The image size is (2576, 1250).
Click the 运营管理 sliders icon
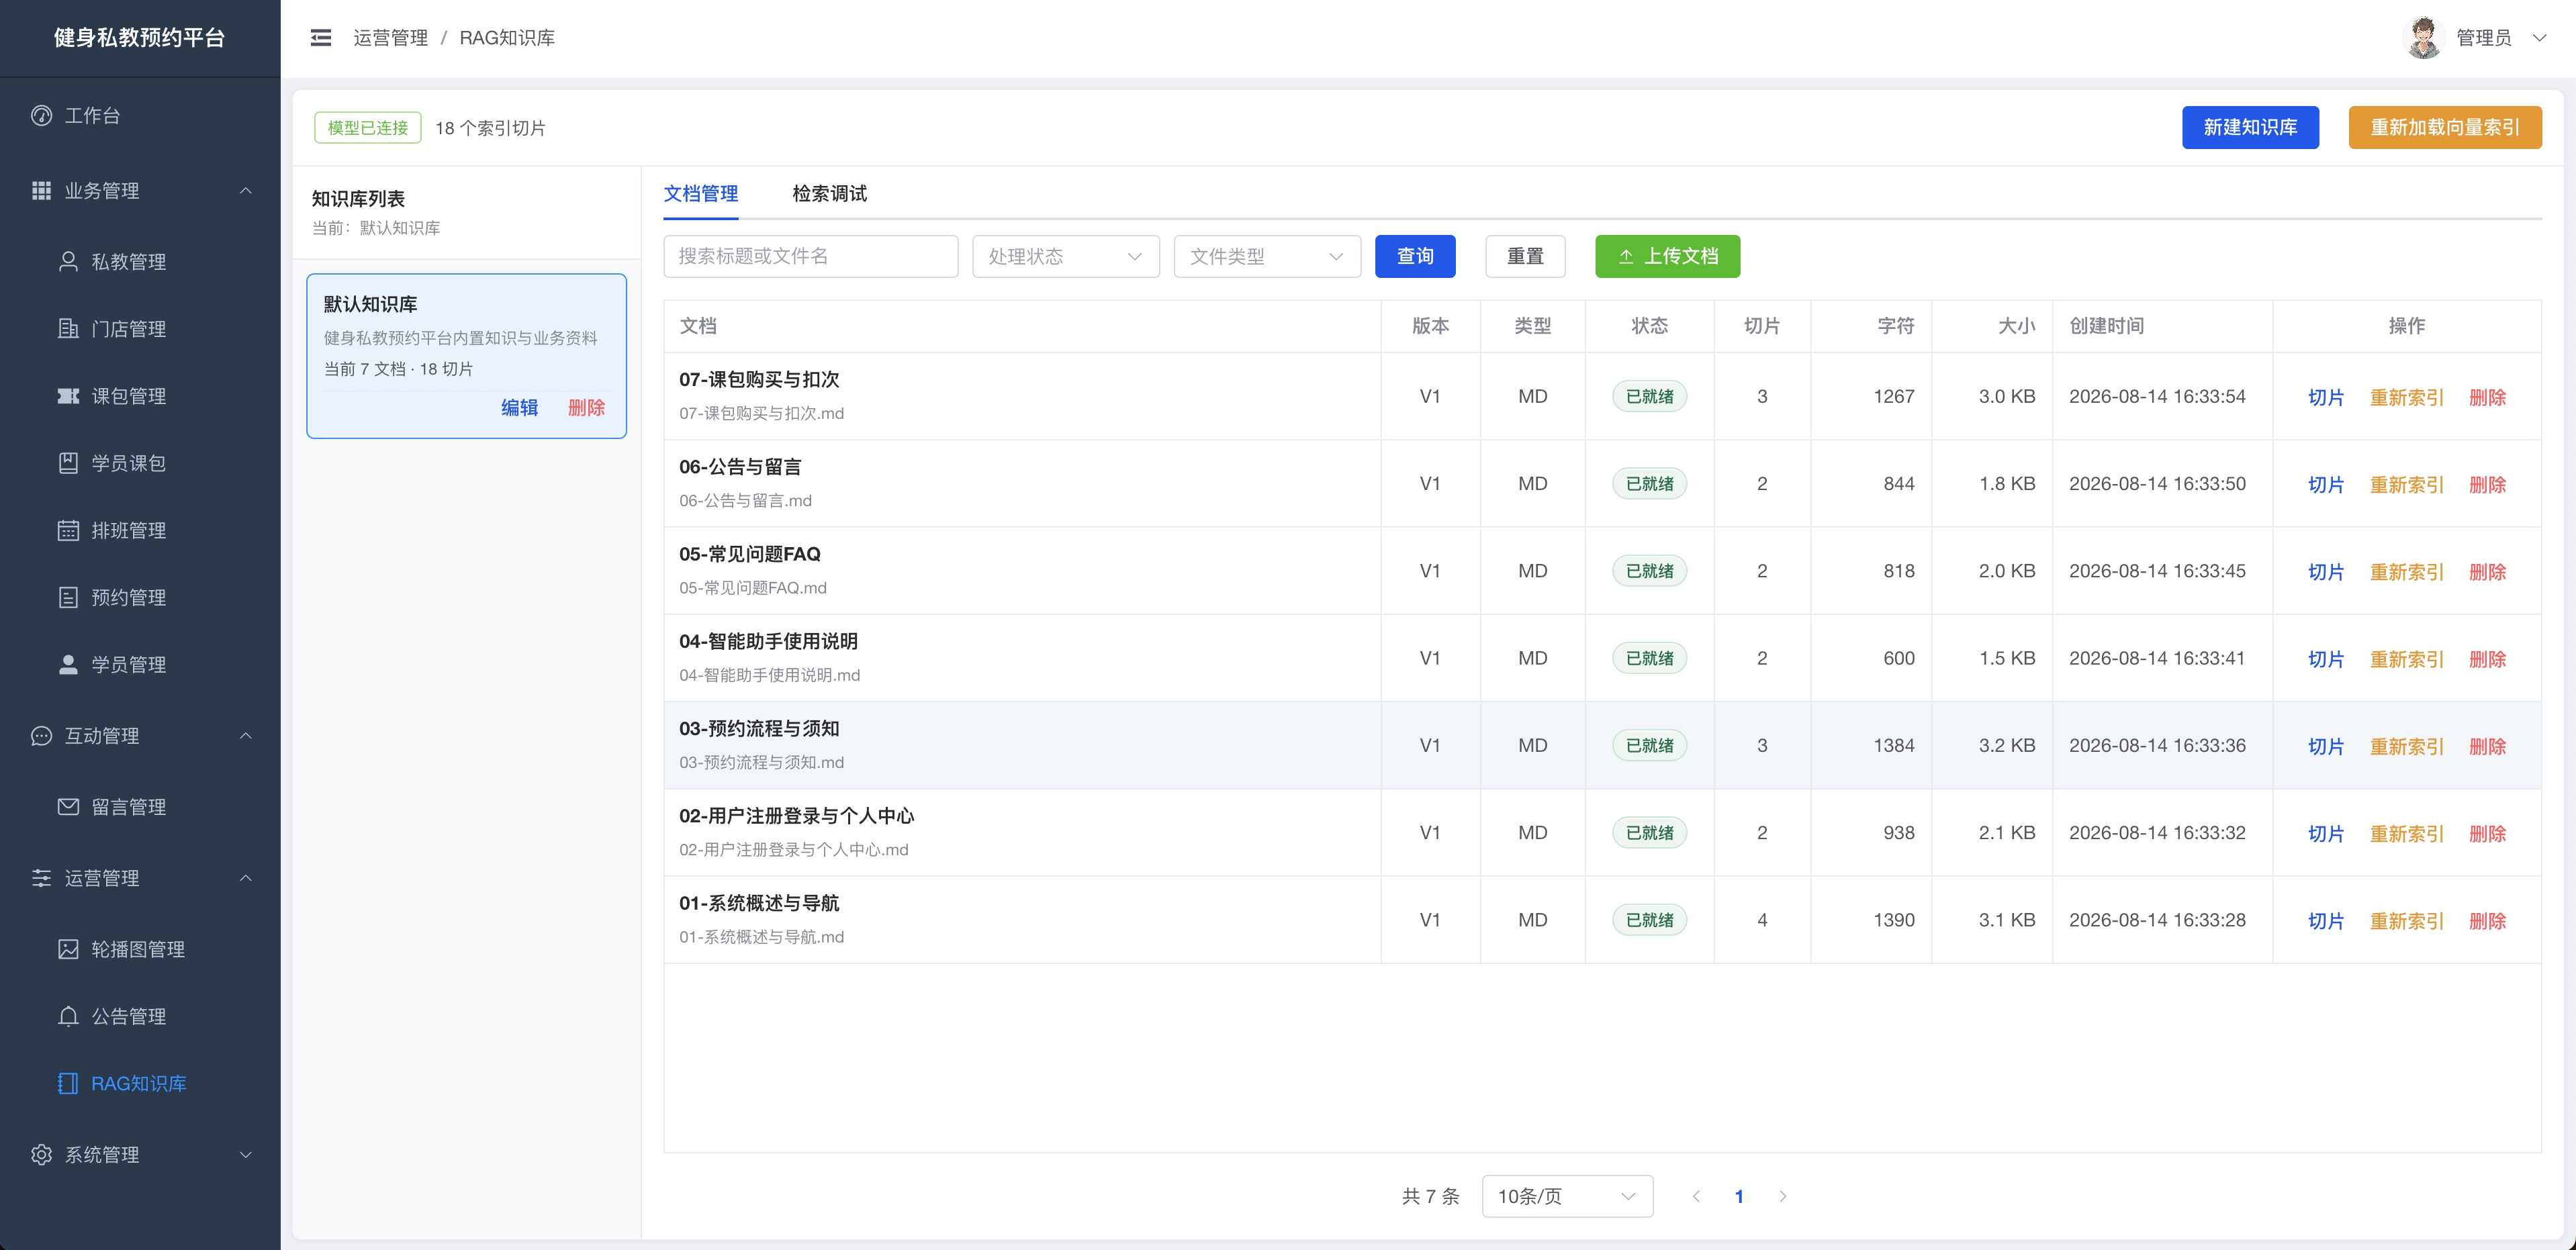41,878
